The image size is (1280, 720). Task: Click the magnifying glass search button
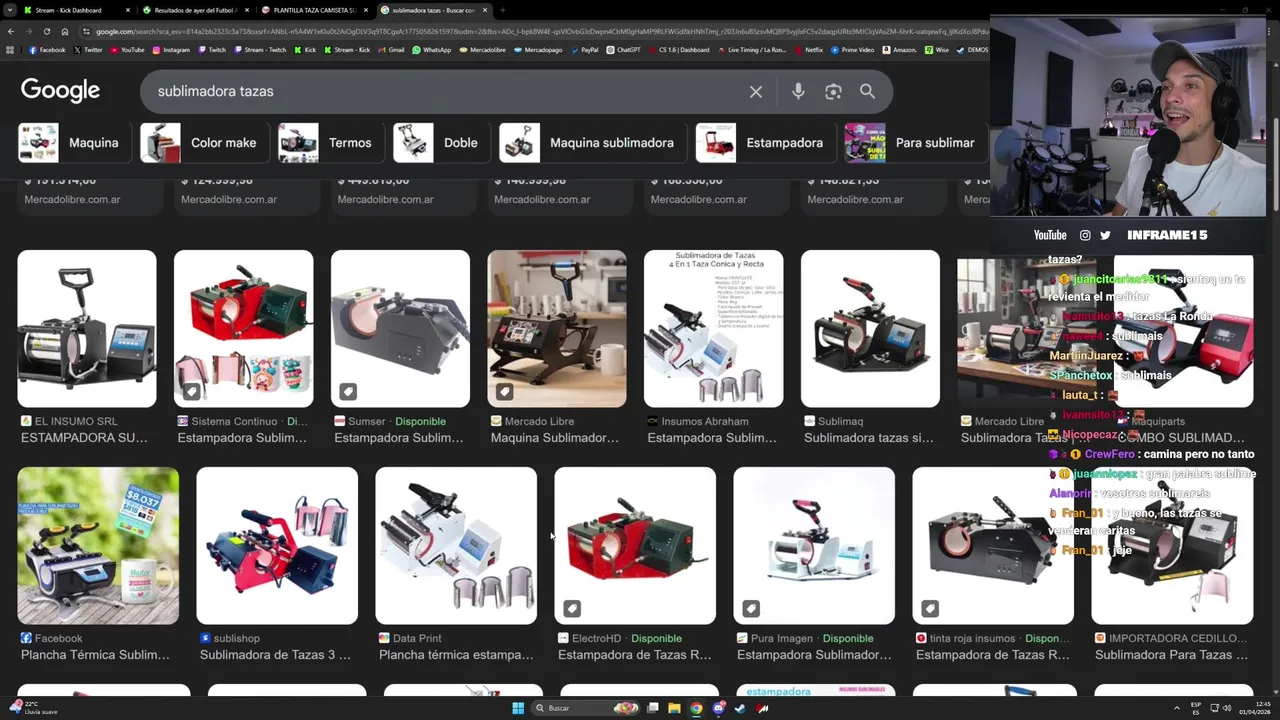867,91
